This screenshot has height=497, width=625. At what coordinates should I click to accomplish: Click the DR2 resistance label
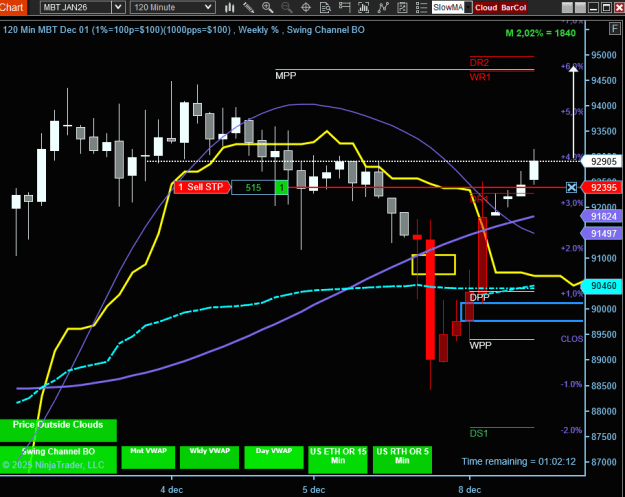tap(479, 63)
